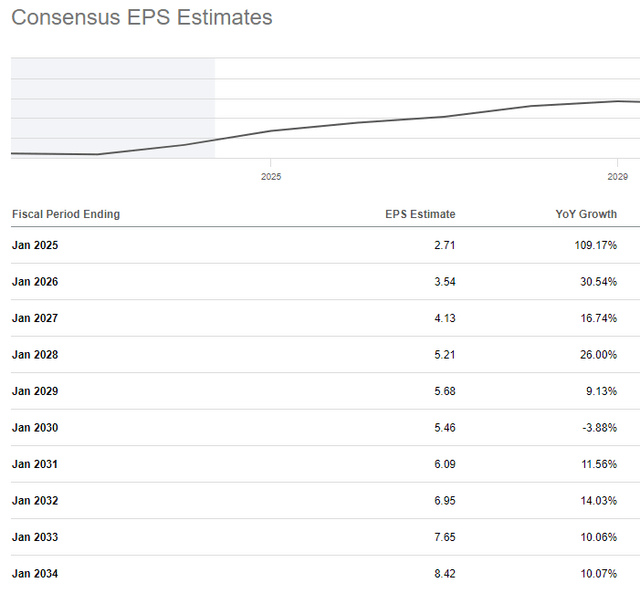Click EPS estimate value 6.09
Screen dimensions: 640x593
(445, 464)
